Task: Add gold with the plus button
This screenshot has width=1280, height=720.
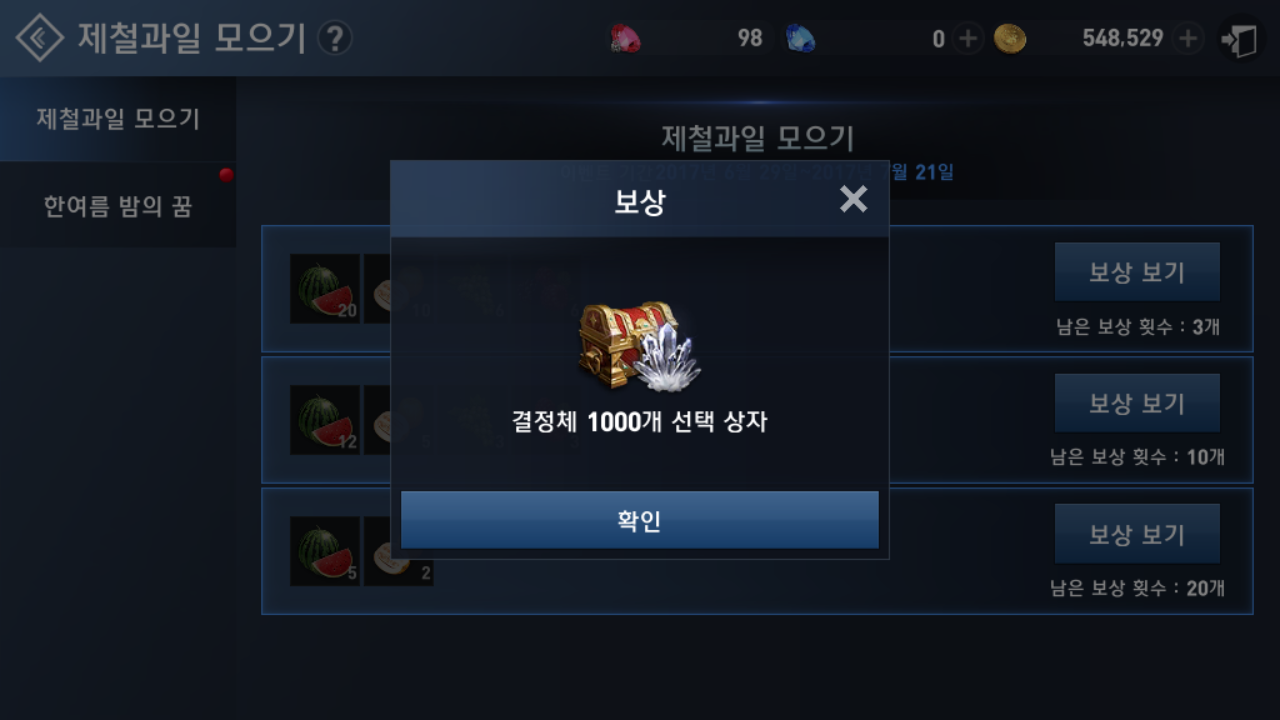Action: (1188, 39)
